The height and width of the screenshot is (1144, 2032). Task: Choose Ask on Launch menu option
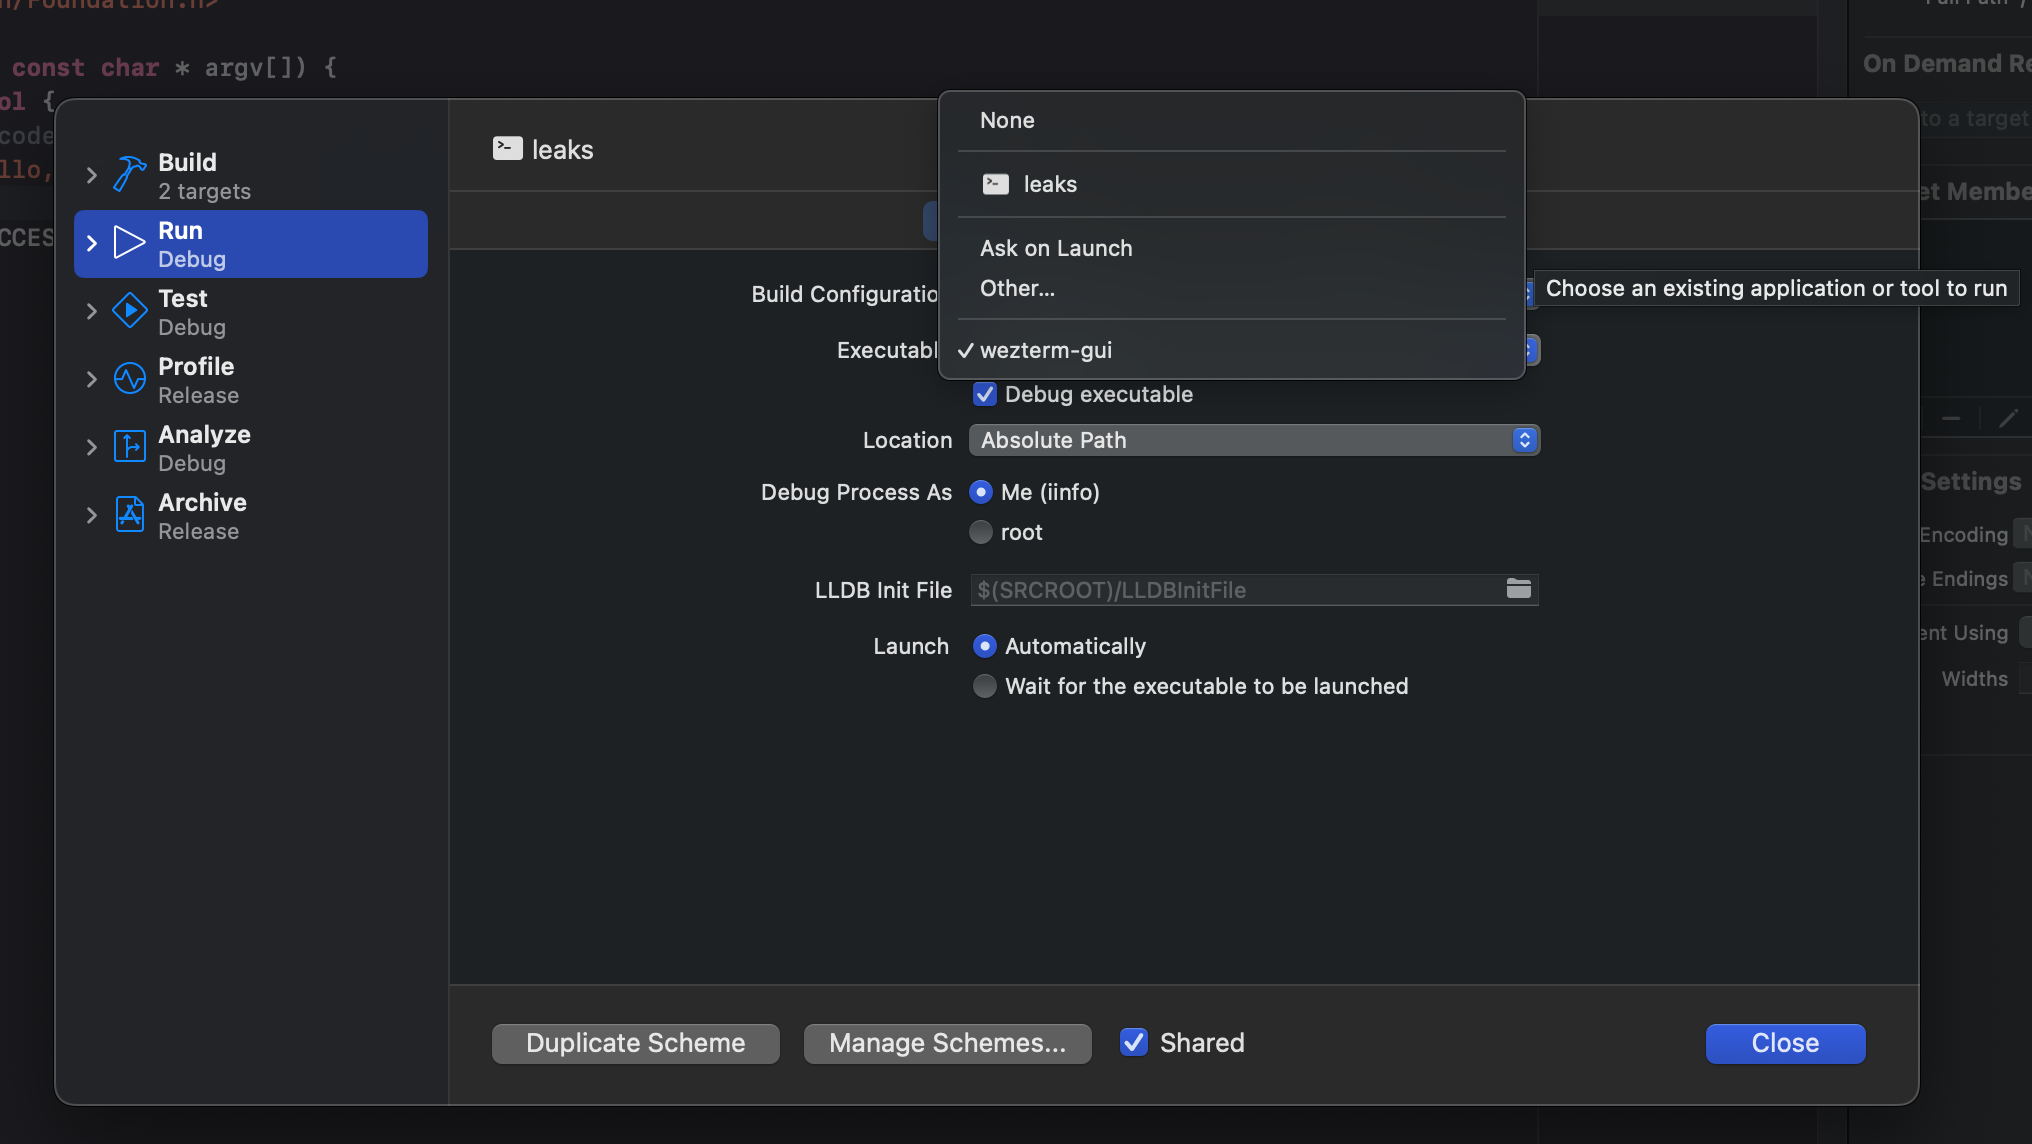[1056, 248]
